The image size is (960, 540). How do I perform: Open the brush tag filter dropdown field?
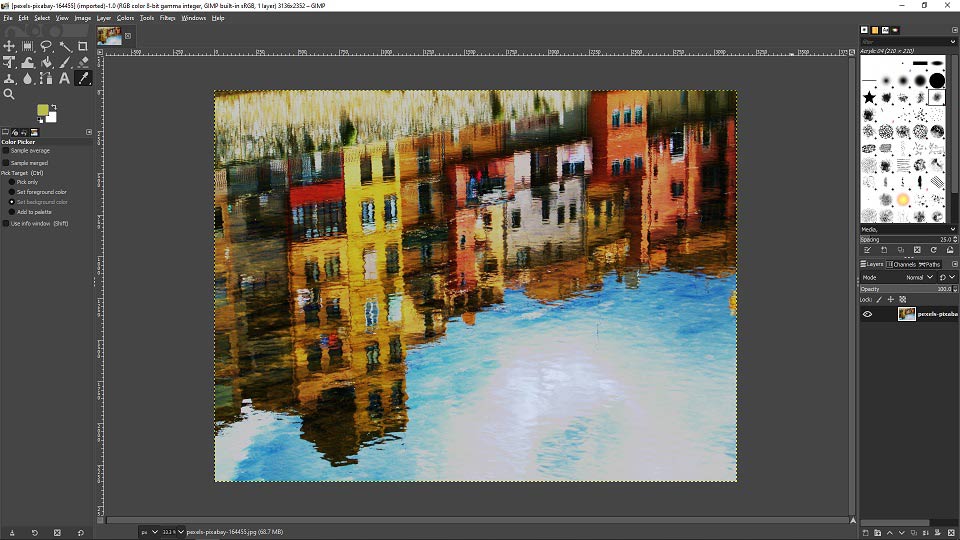(x=909, y=42)
